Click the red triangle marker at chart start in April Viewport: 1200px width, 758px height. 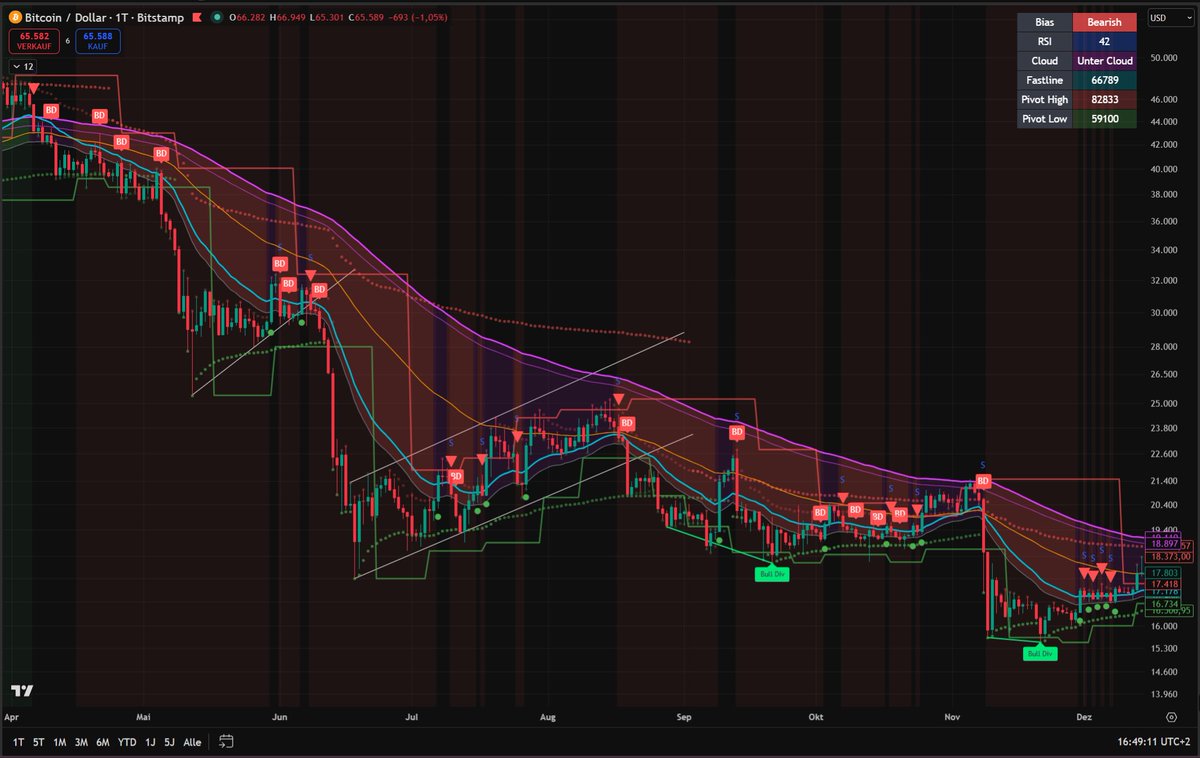[34, 88]
